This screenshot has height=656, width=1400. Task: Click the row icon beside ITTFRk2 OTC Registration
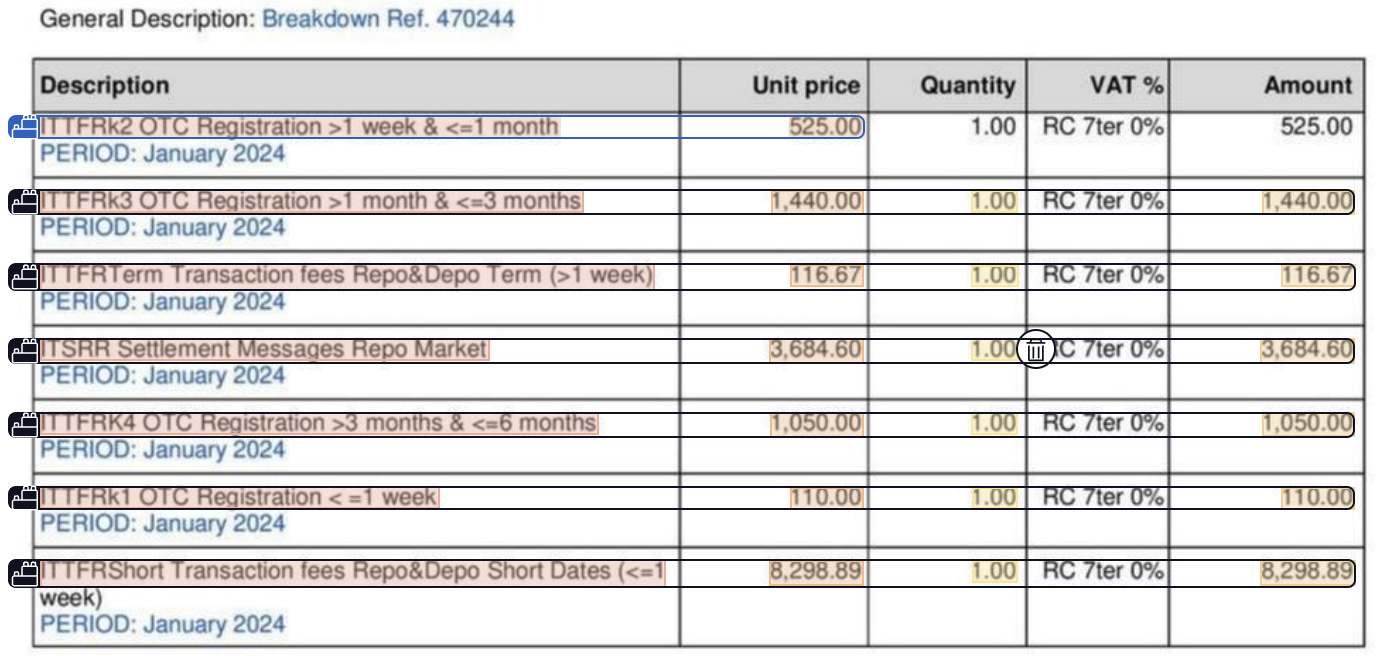coord(23,127)
